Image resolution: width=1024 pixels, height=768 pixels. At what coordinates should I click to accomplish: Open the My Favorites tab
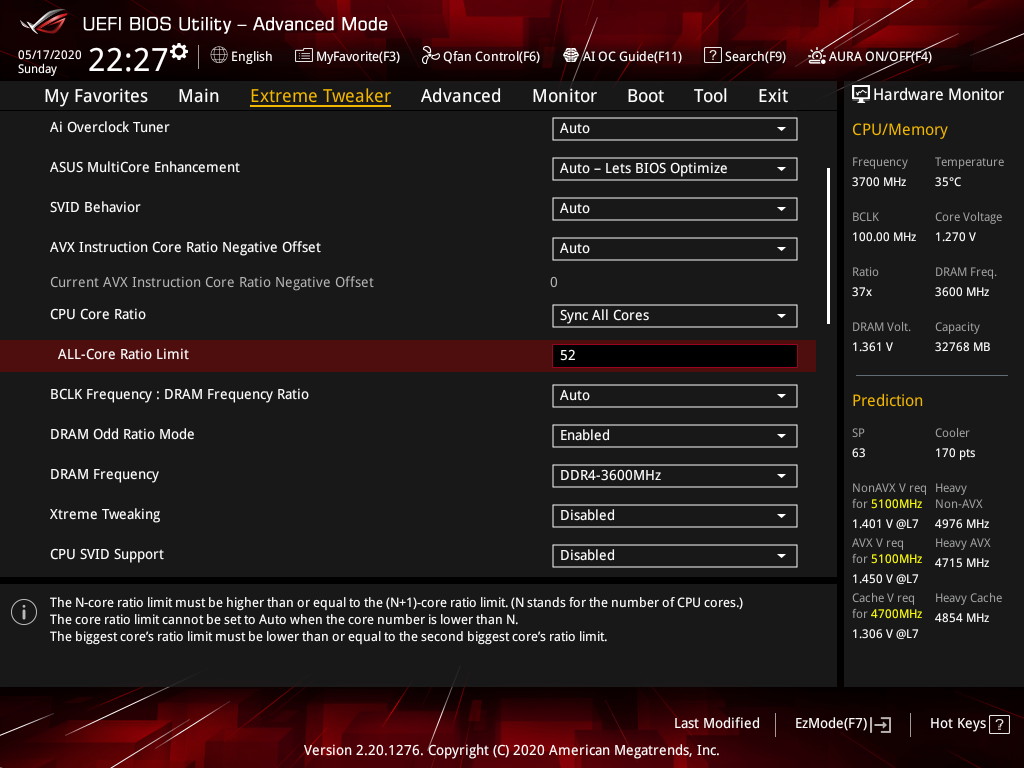coord(96,96)
